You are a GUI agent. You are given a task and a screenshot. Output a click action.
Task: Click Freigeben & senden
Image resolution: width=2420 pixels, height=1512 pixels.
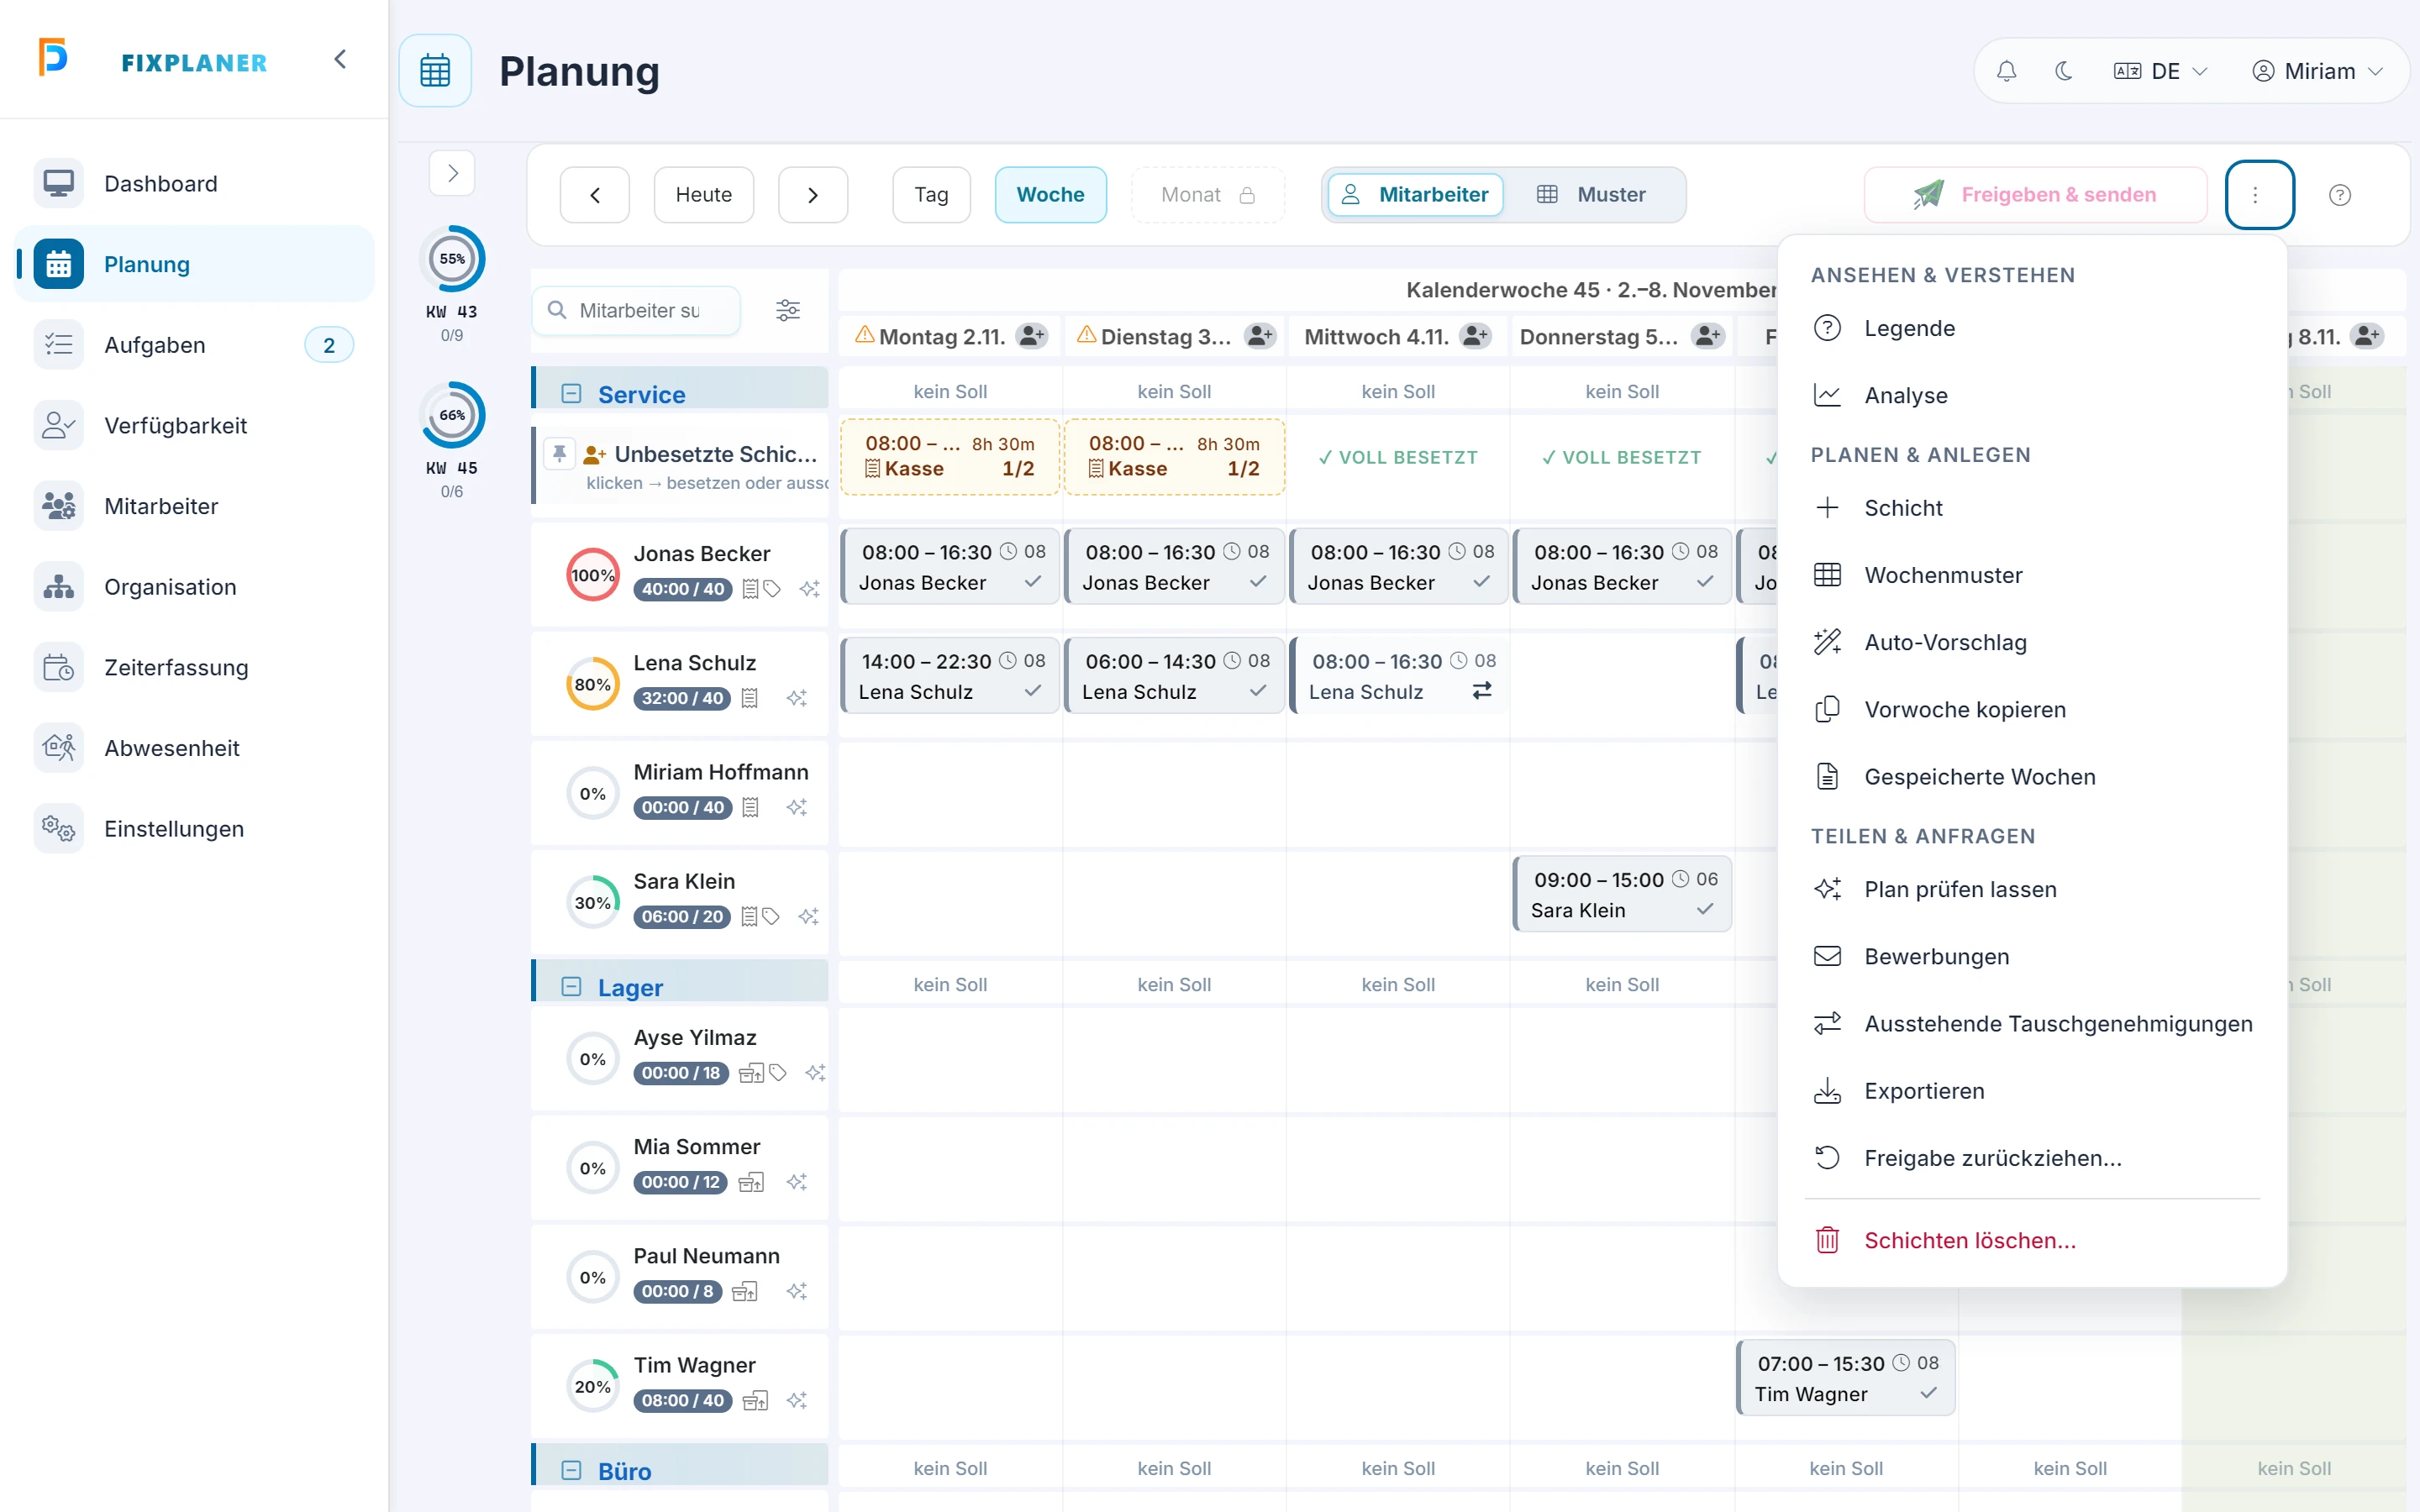(x=2035, y=195)
